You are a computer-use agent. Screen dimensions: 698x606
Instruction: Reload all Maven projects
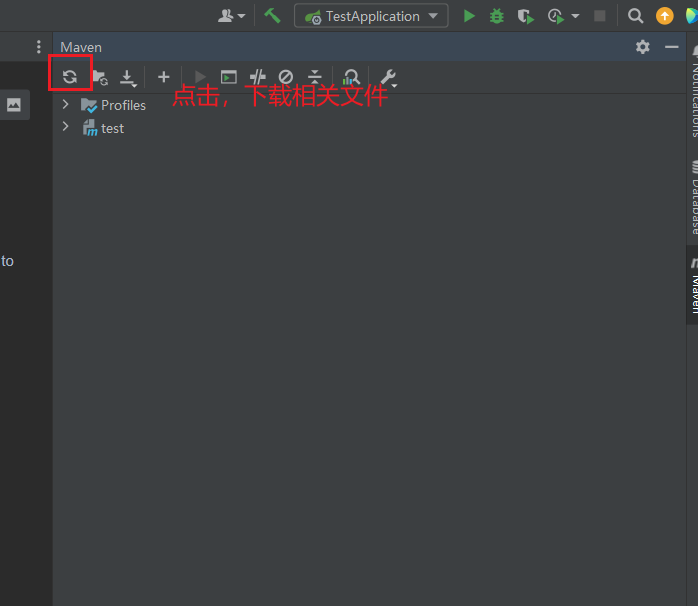point(70,77)
